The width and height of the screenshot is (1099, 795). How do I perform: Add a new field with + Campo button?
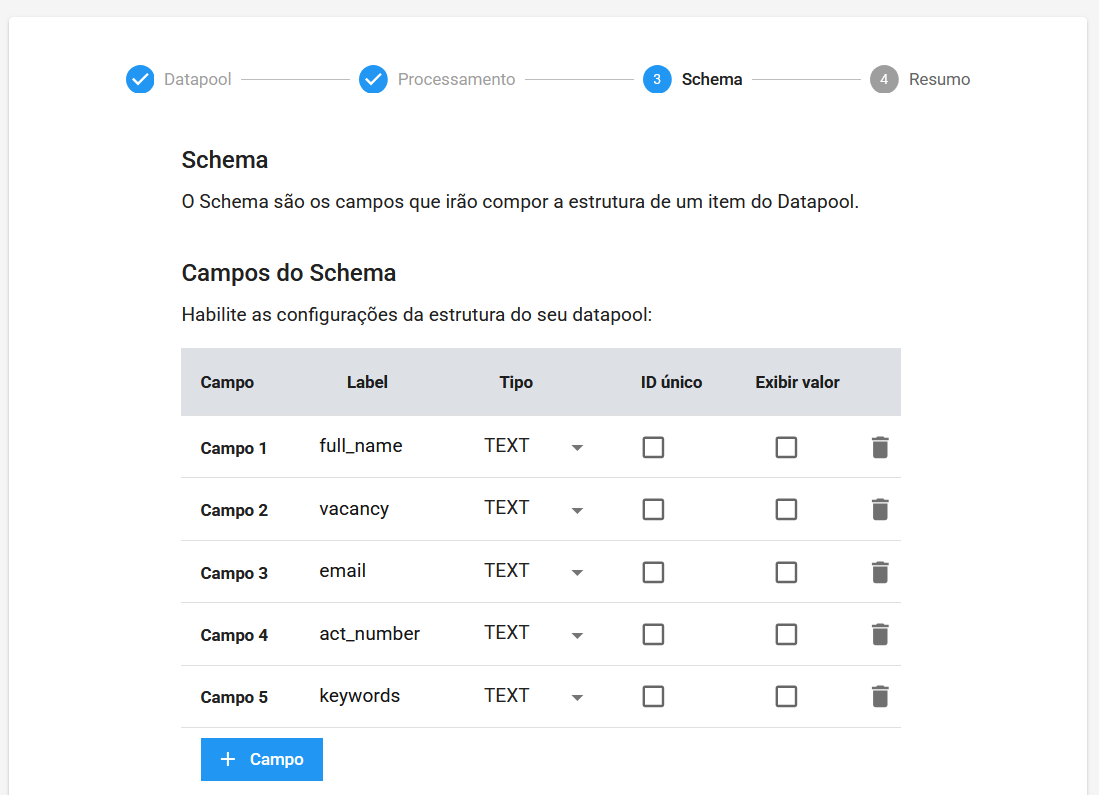tap(262, 759)
